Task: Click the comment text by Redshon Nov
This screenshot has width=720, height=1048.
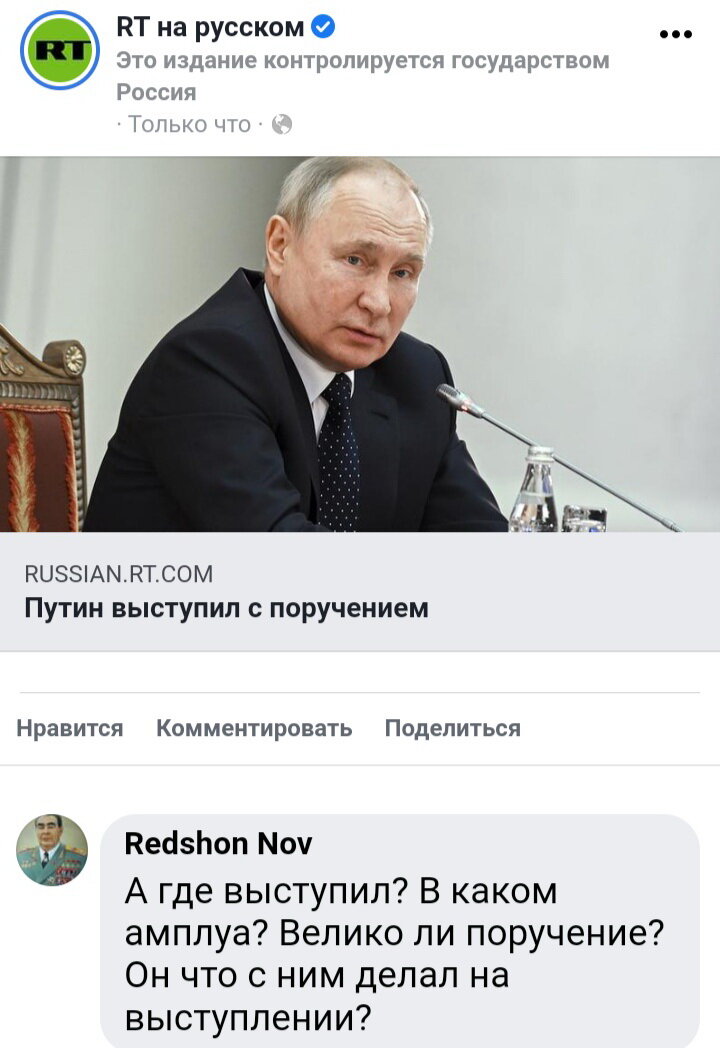Action: click(x=394, y=954)
